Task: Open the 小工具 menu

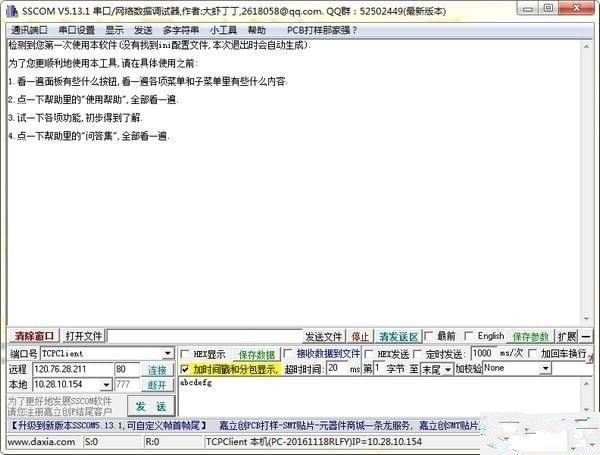Action: pos(223,30)
